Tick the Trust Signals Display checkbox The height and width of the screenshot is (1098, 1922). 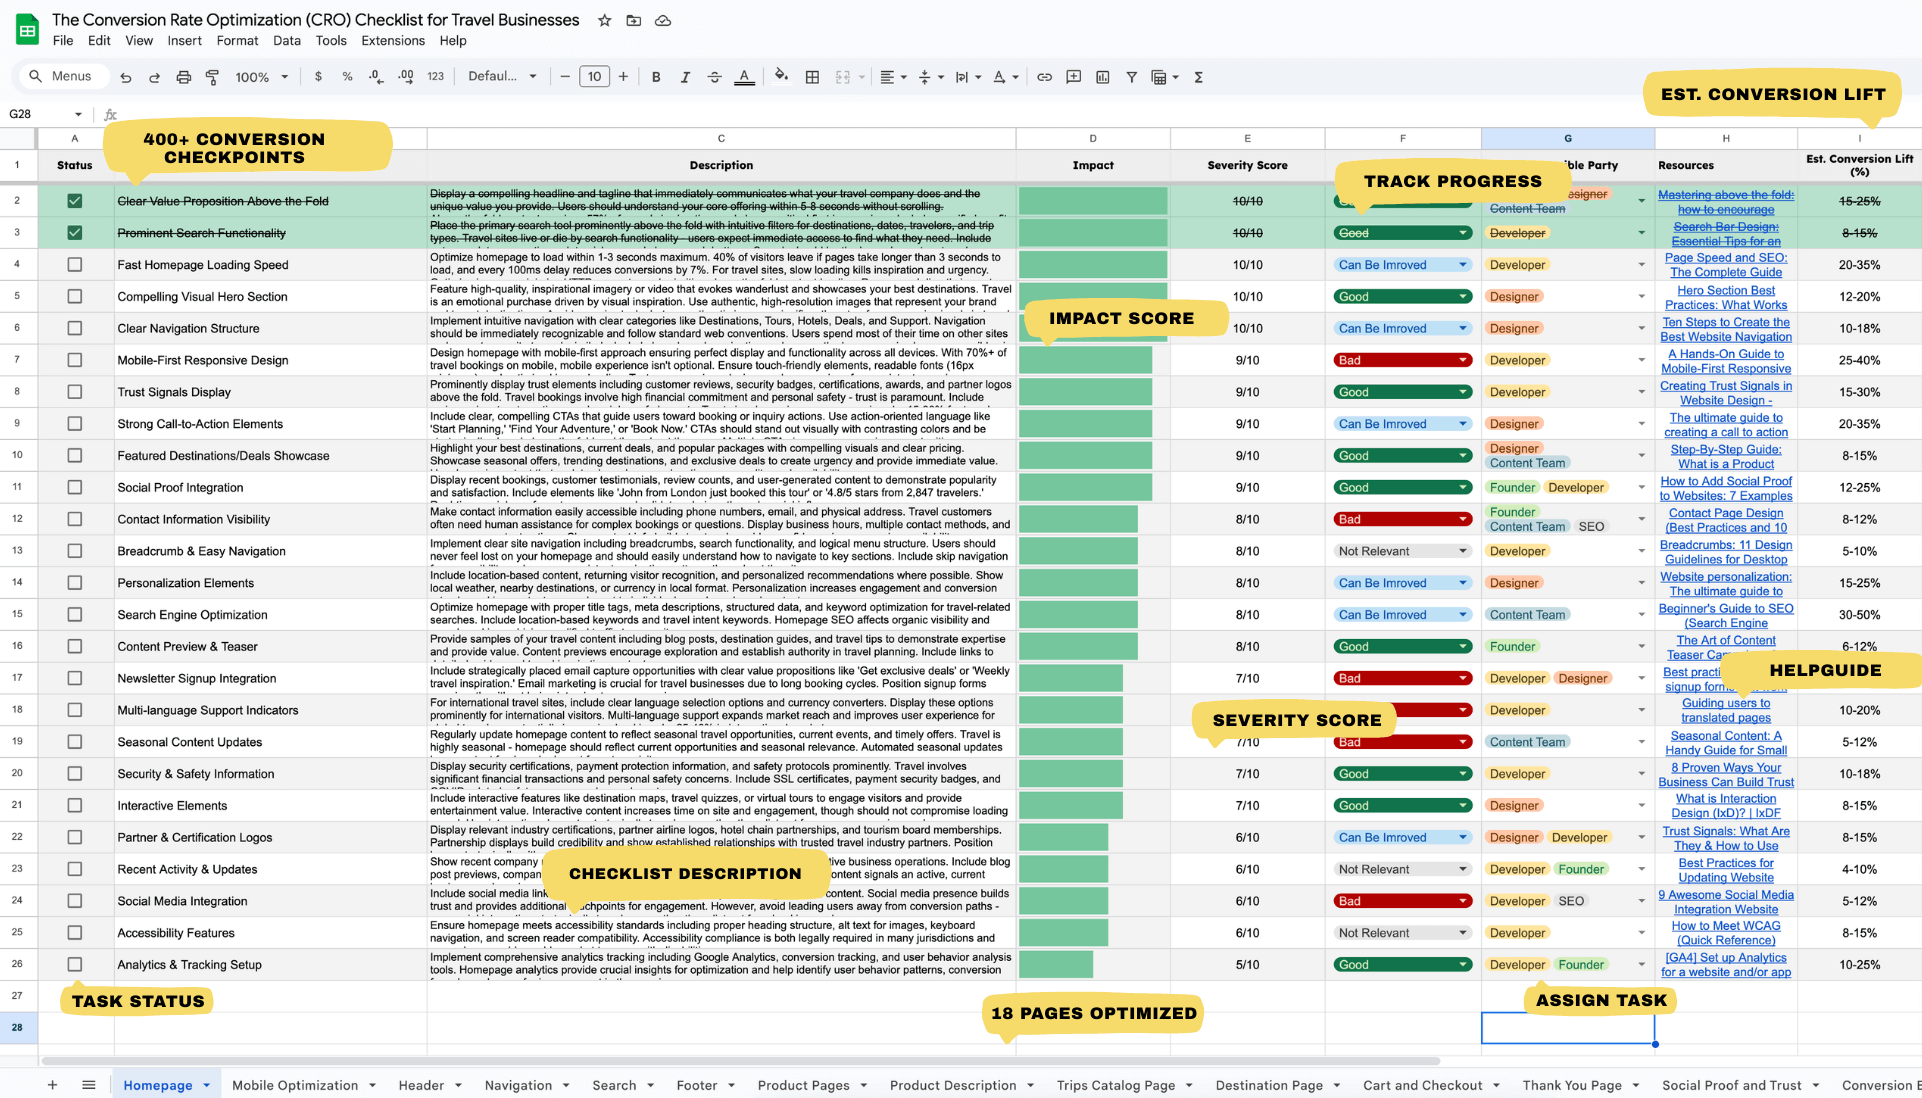tap(75, 392)
